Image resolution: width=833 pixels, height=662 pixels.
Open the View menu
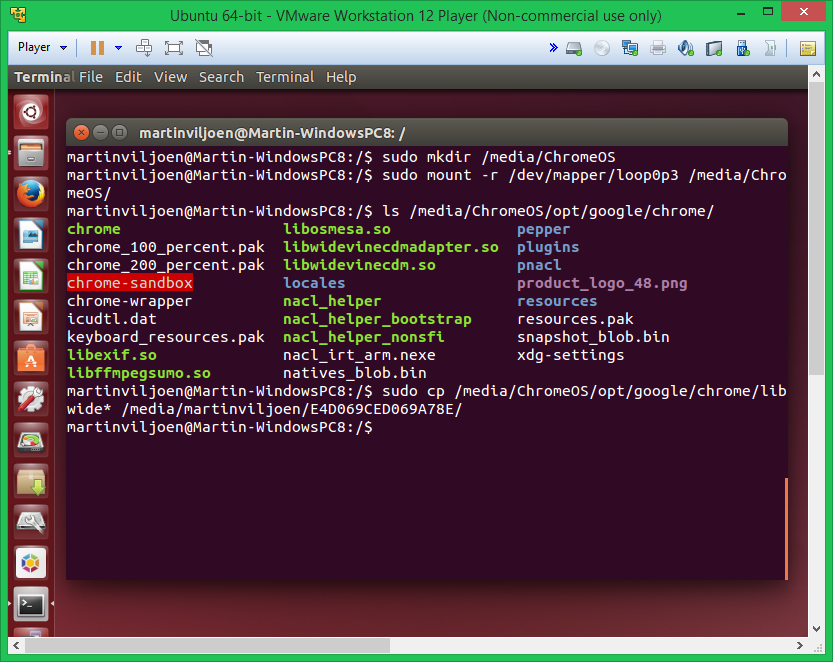(x=171, y=77)
